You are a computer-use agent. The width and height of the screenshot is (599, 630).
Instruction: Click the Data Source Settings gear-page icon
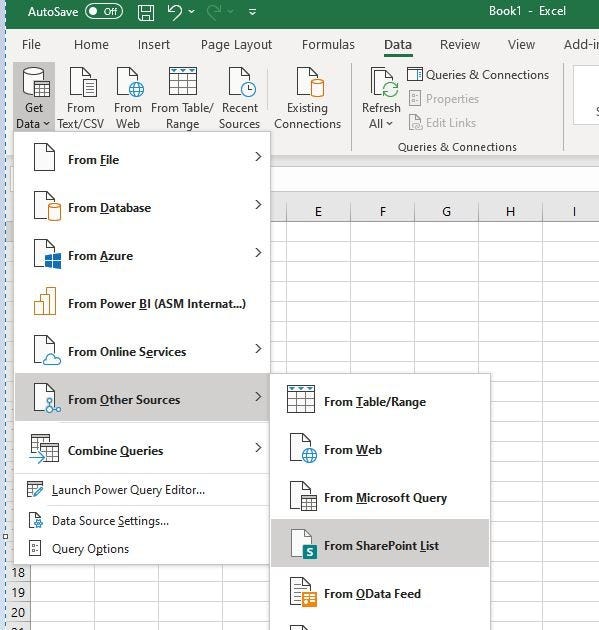click(x=35, y=520)
